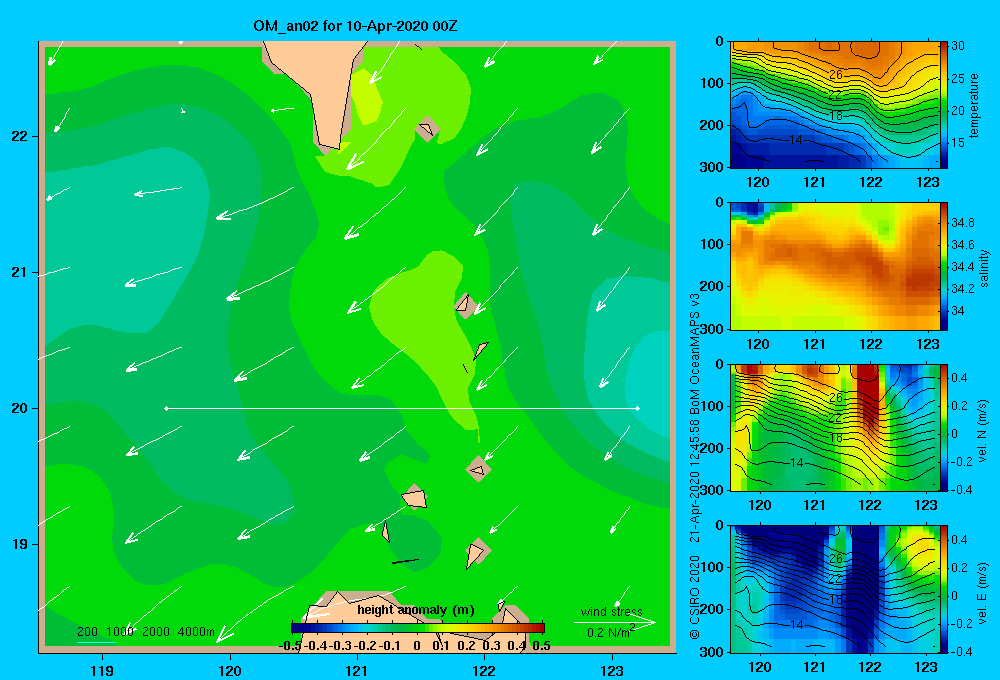Click the "-0.4" tick on vel. E scale
The image size is (1000, 680).
[x=961, y=651]
